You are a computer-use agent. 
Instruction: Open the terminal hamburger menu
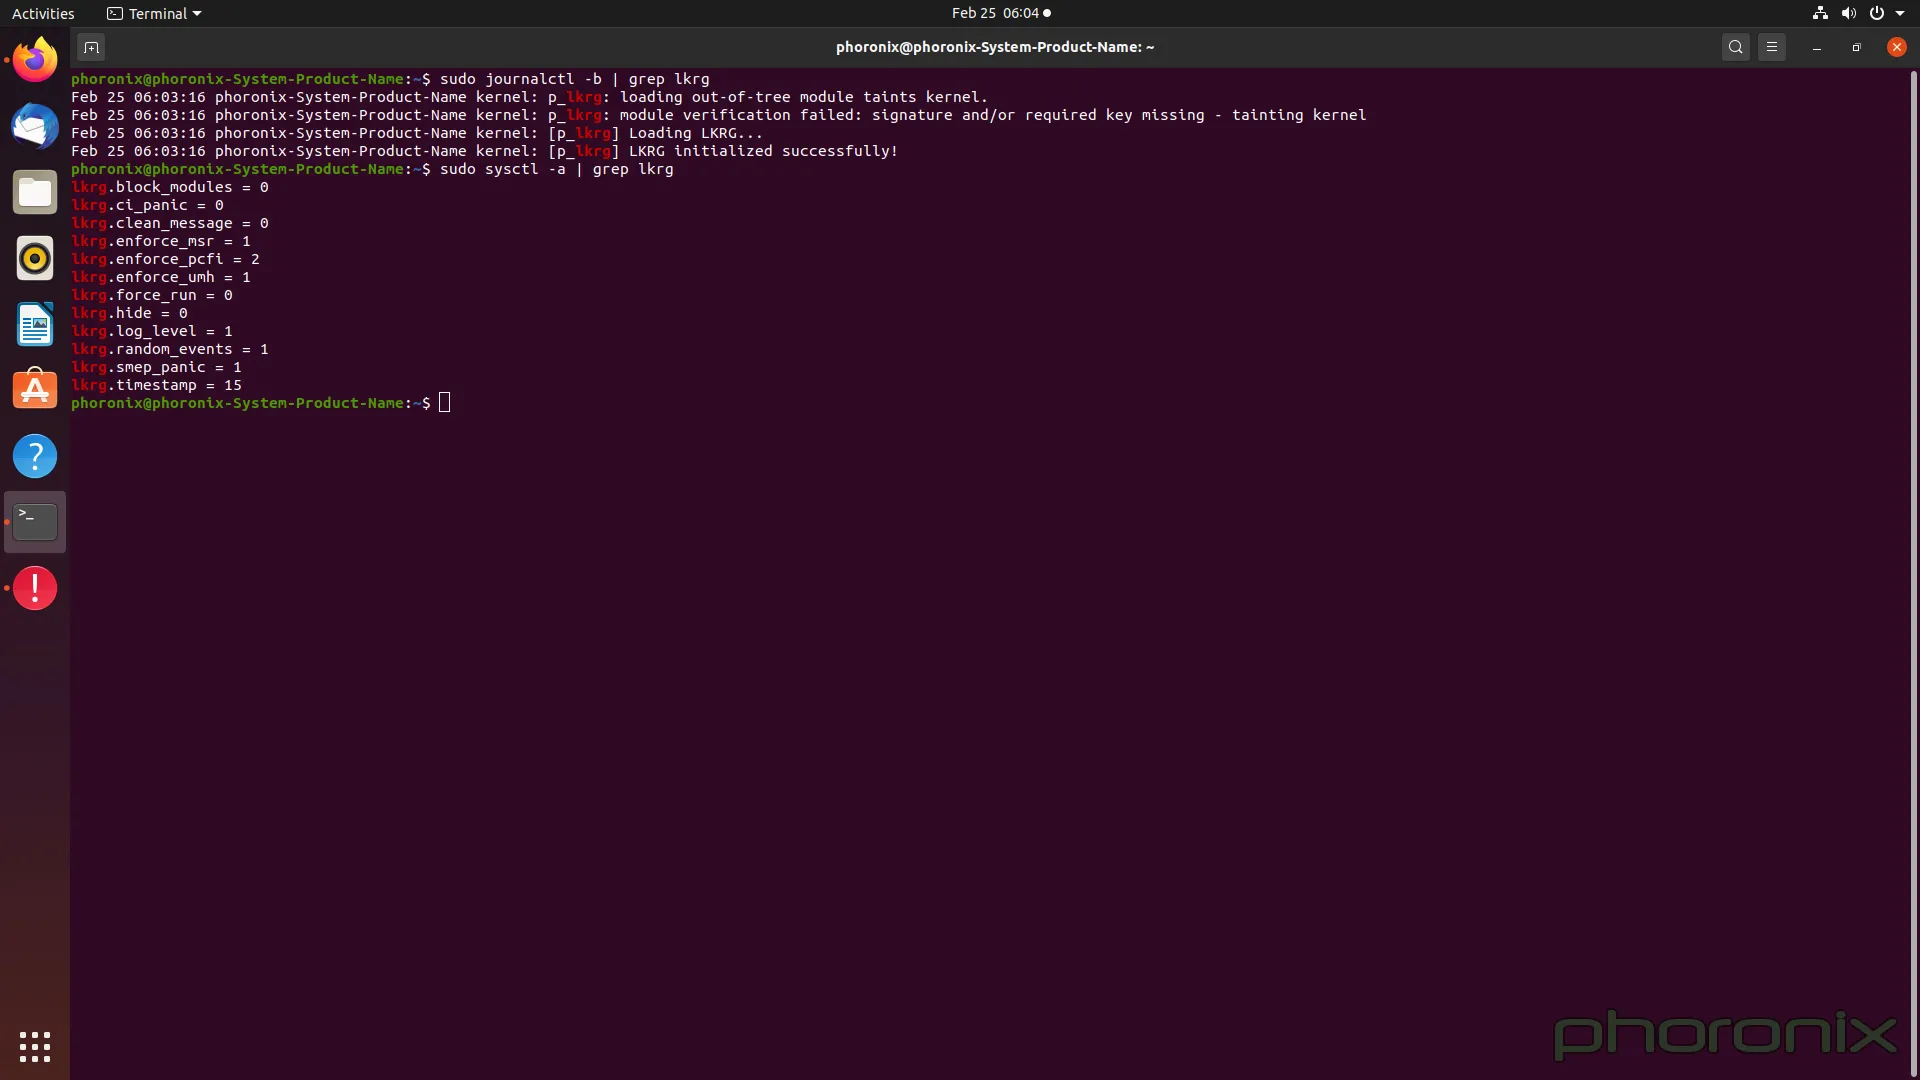1772,47
